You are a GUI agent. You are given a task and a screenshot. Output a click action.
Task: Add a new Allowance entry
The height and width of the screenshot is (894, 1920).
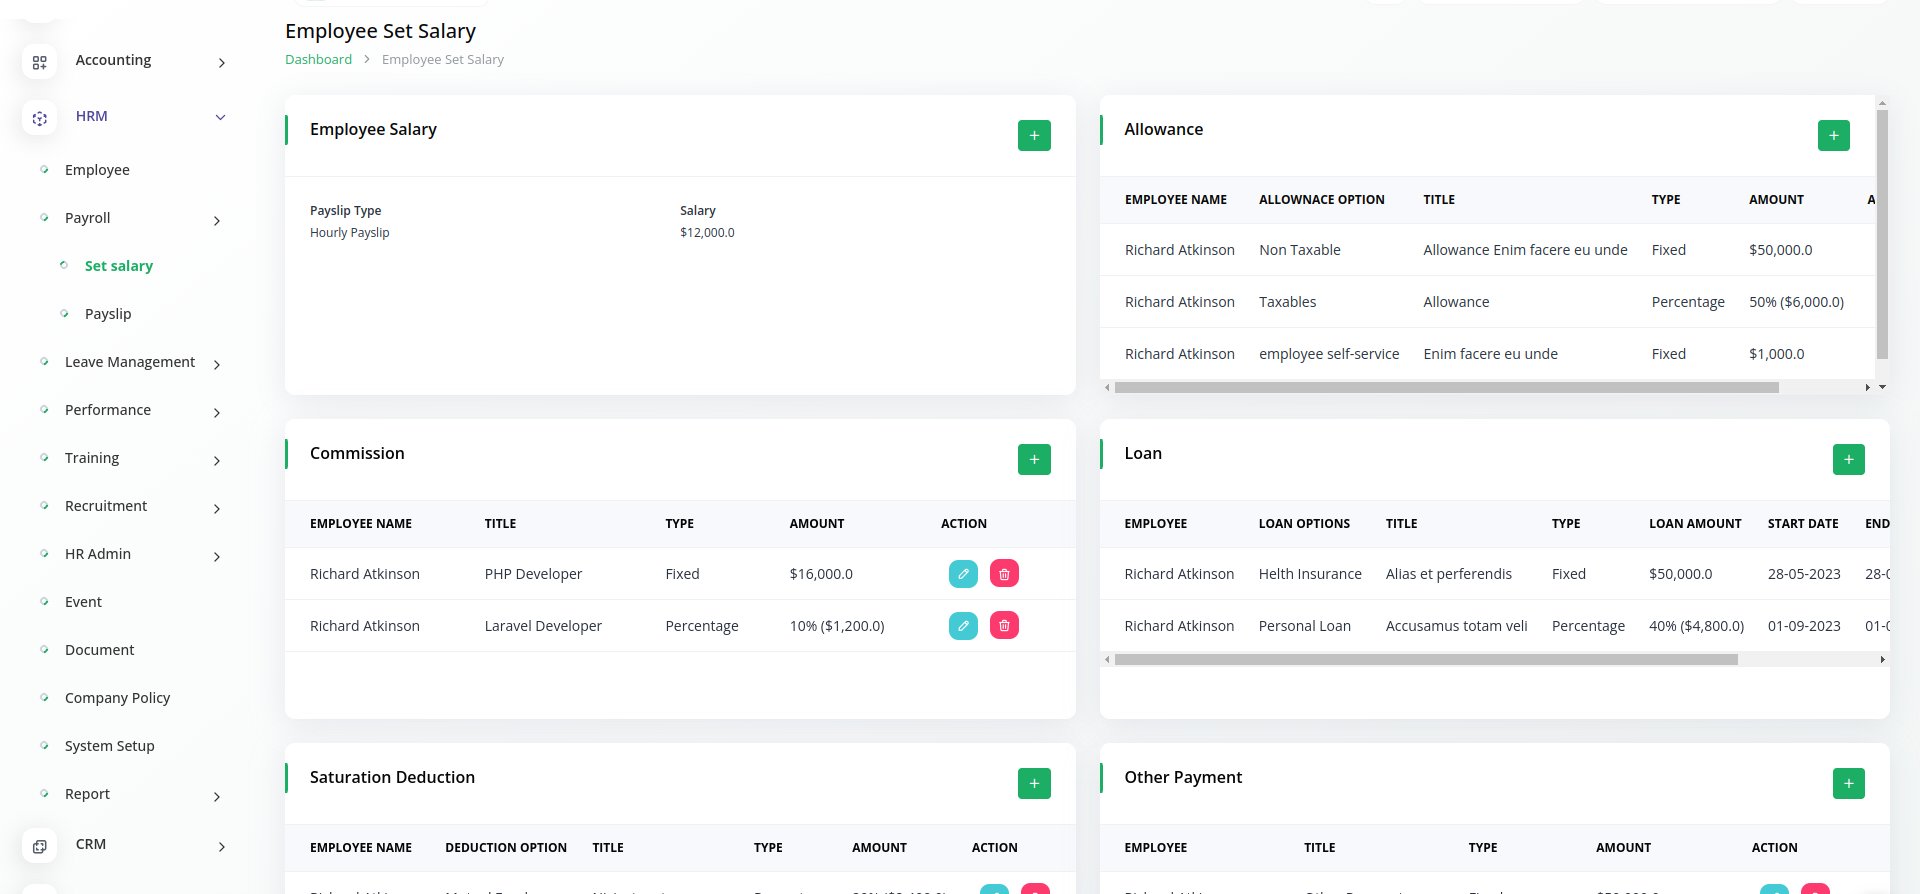[x=1833, y=135]
